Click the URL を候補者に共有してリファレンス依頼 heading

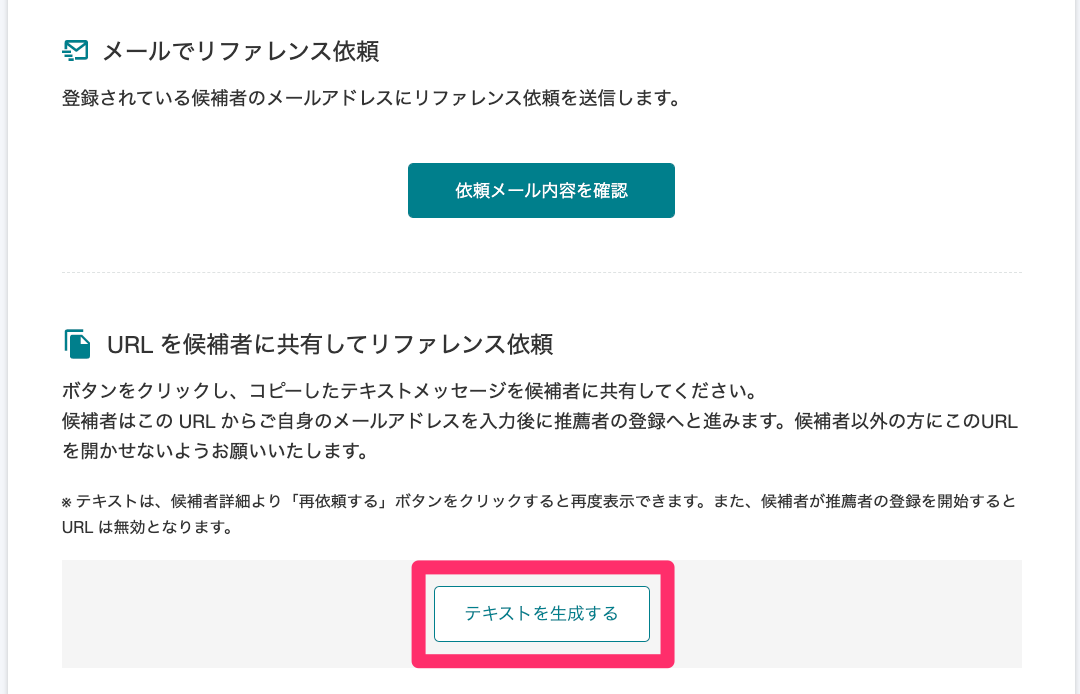(329, 344)
